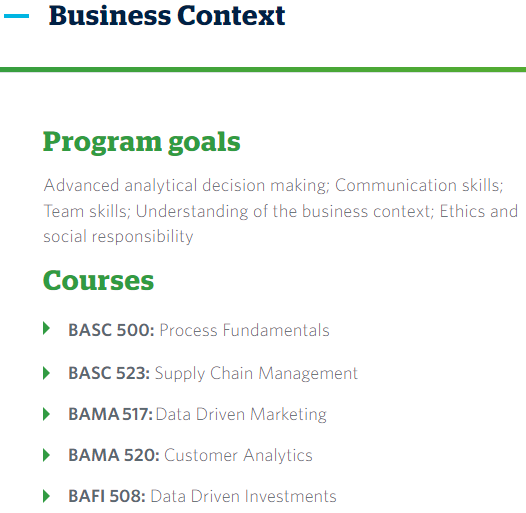Open BAMA 517 disclosure triangle

(46, 414)
